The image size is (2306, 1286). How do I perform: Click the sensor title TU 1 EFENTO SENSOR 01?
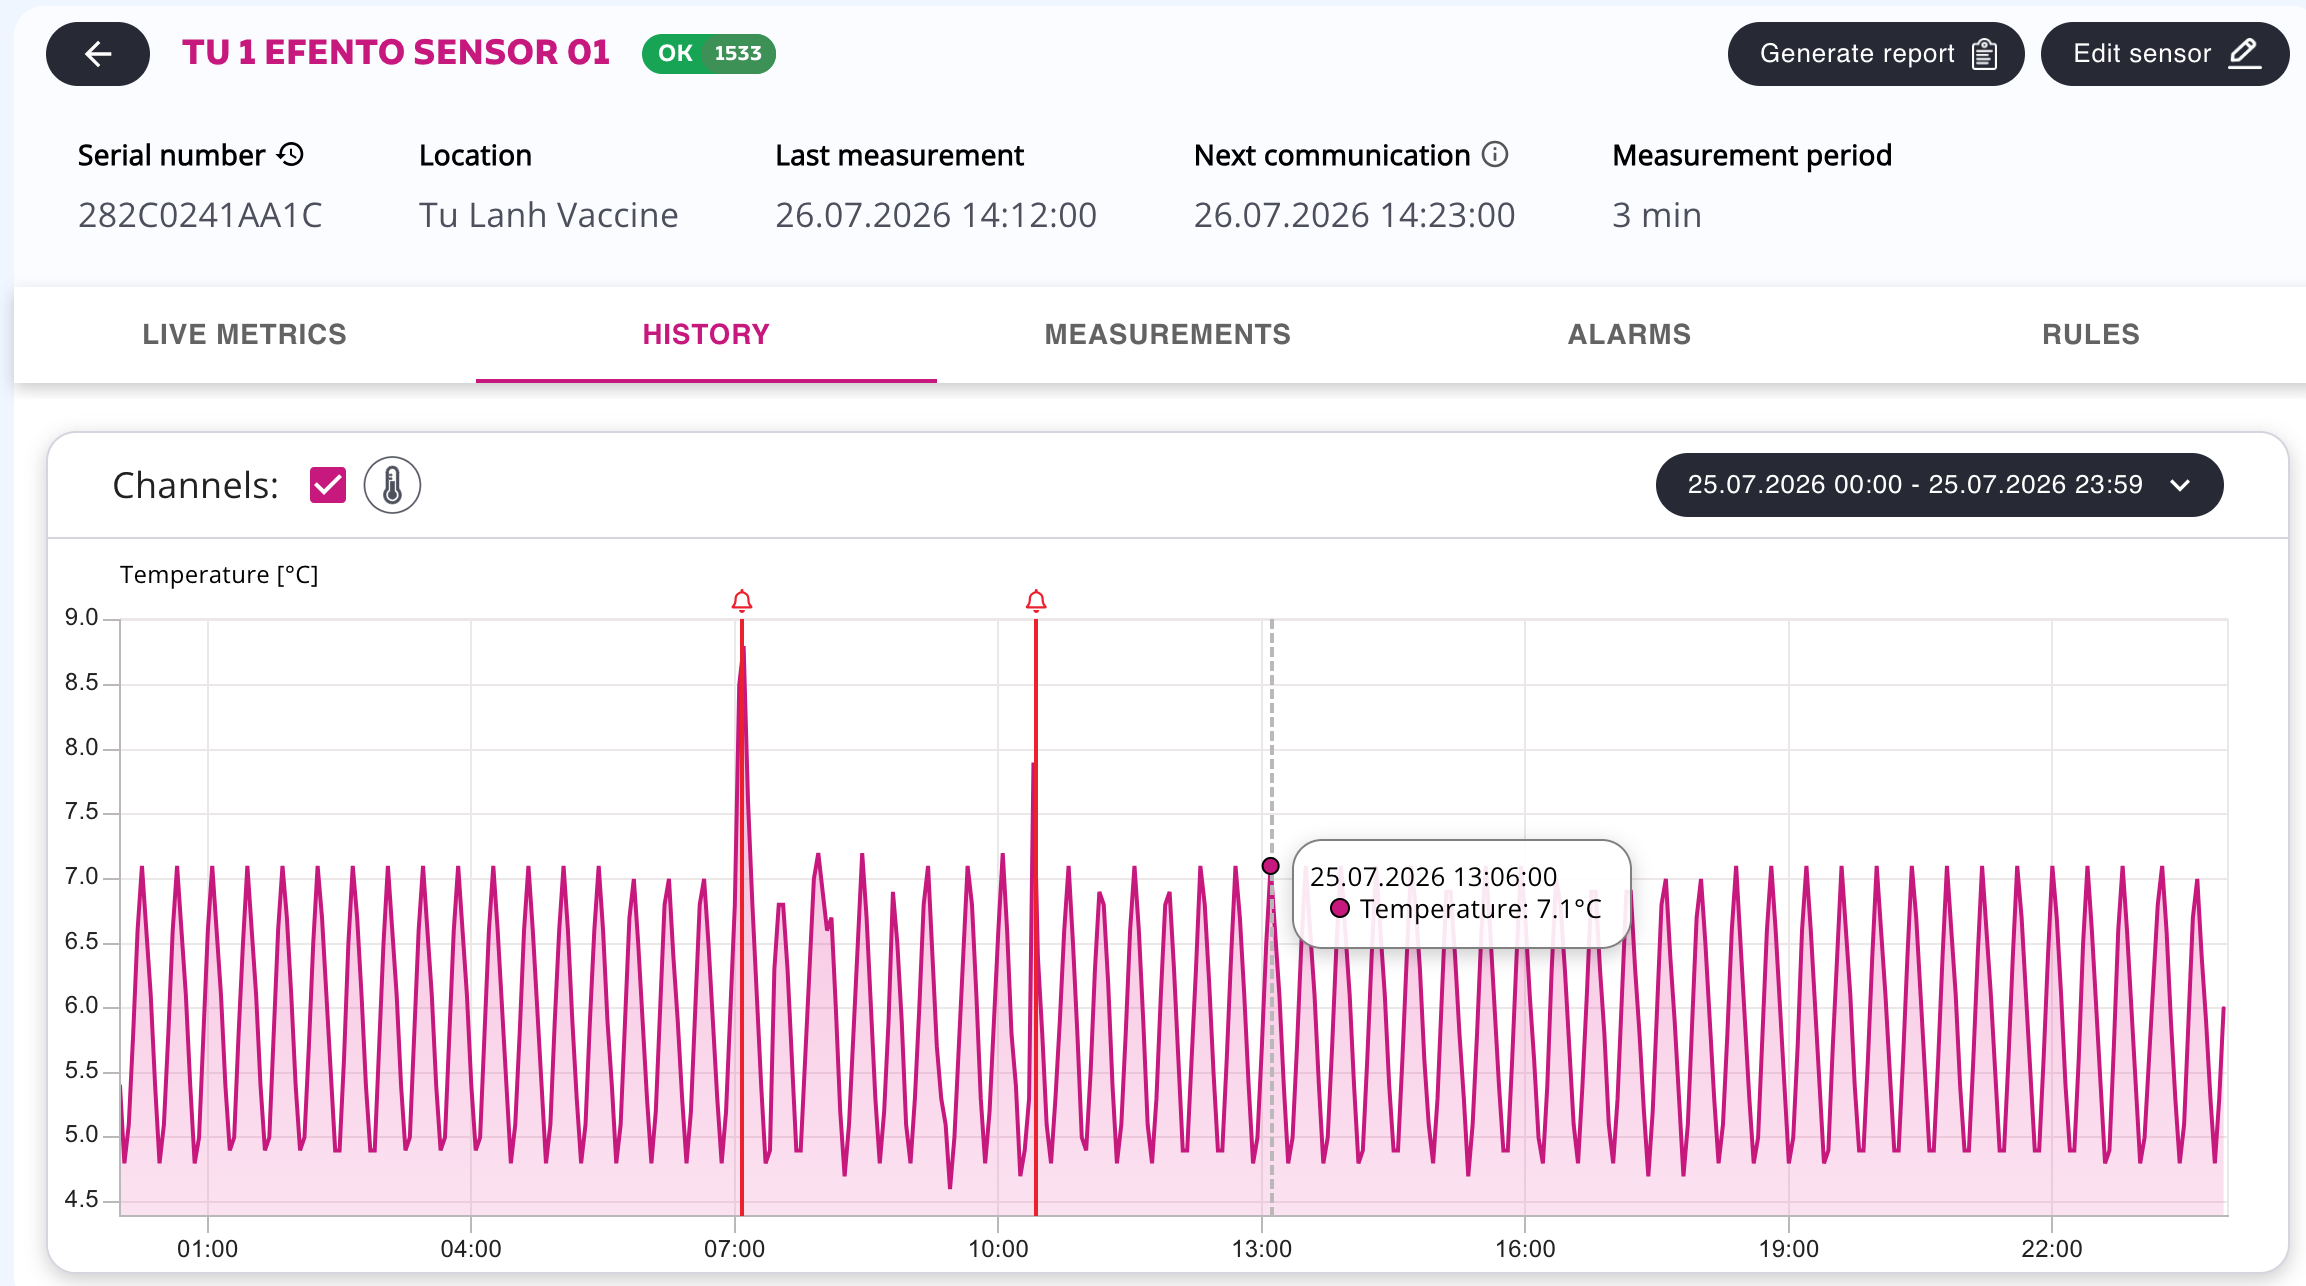pyautogui.click(x=396, y=53)
